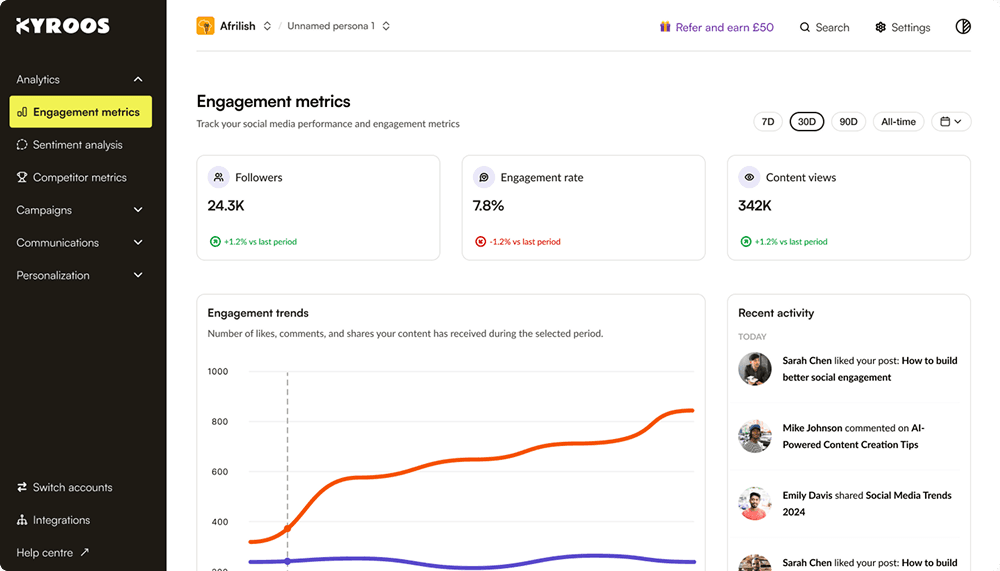Open the calendar date picker dropdown

click(x=952, y=122)
